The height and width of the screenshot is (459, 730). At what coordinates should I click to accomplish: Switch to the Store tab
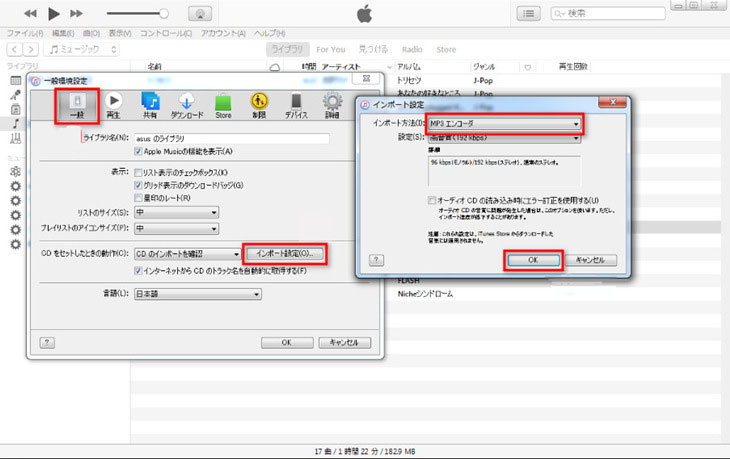(x=446, y=49)
